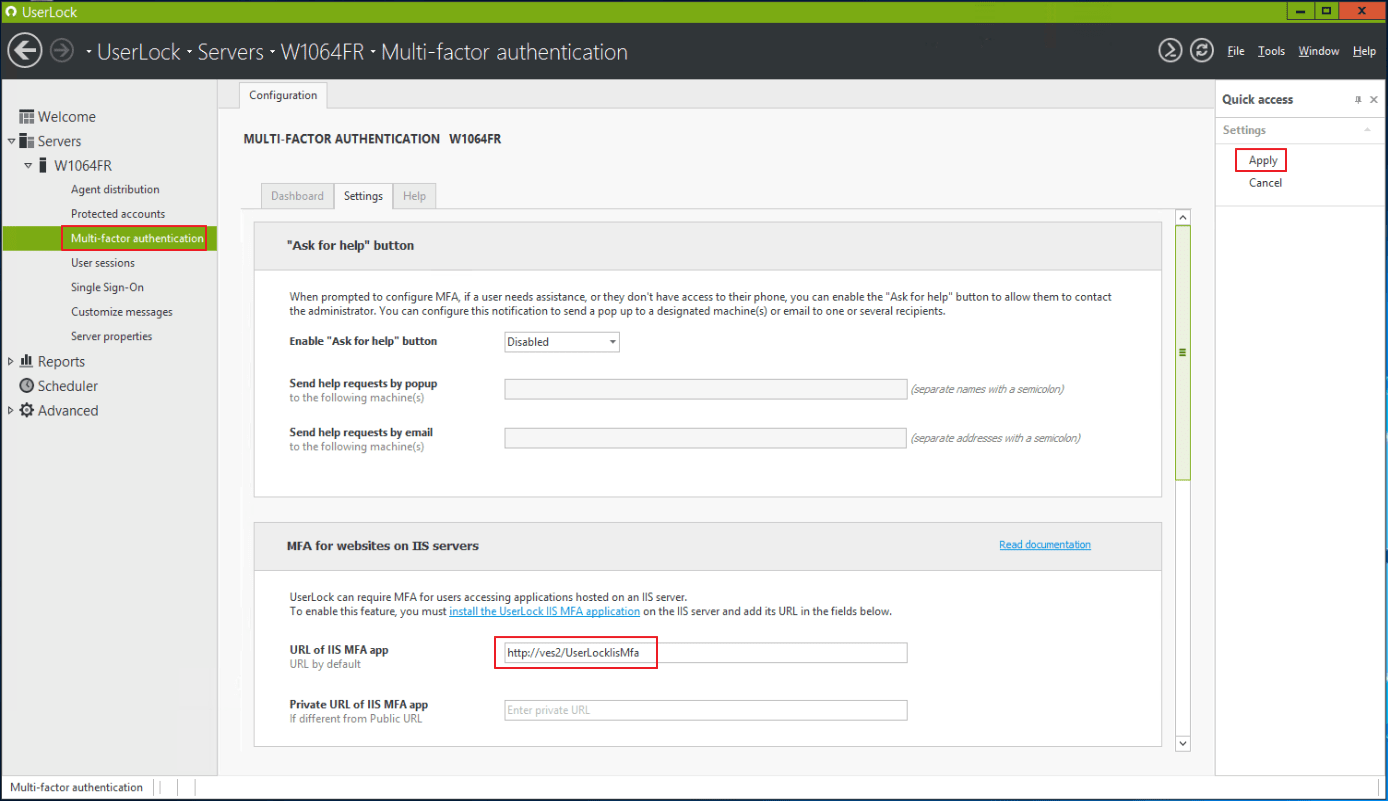Select the Welcome tree item label
This screenshot has width=1388, height=801.
tap(67, 117)
